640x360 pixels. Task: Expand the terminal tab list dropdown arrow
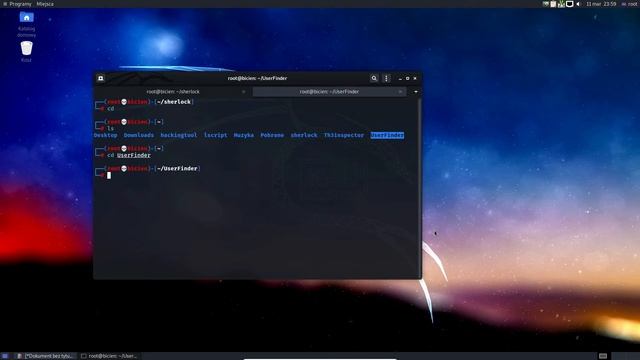tap(416, 92)
